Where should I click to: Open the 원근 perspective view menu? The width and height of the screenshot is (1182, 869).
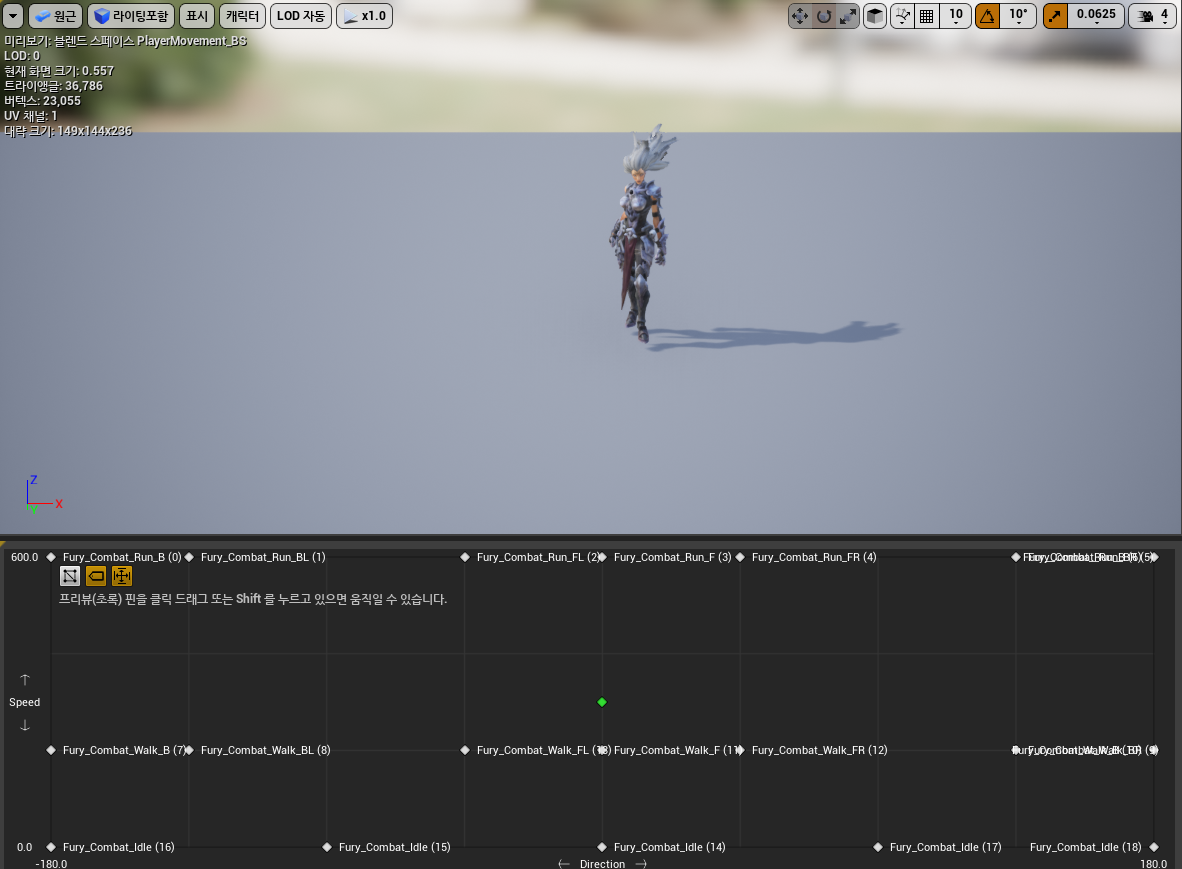[55, 16]
